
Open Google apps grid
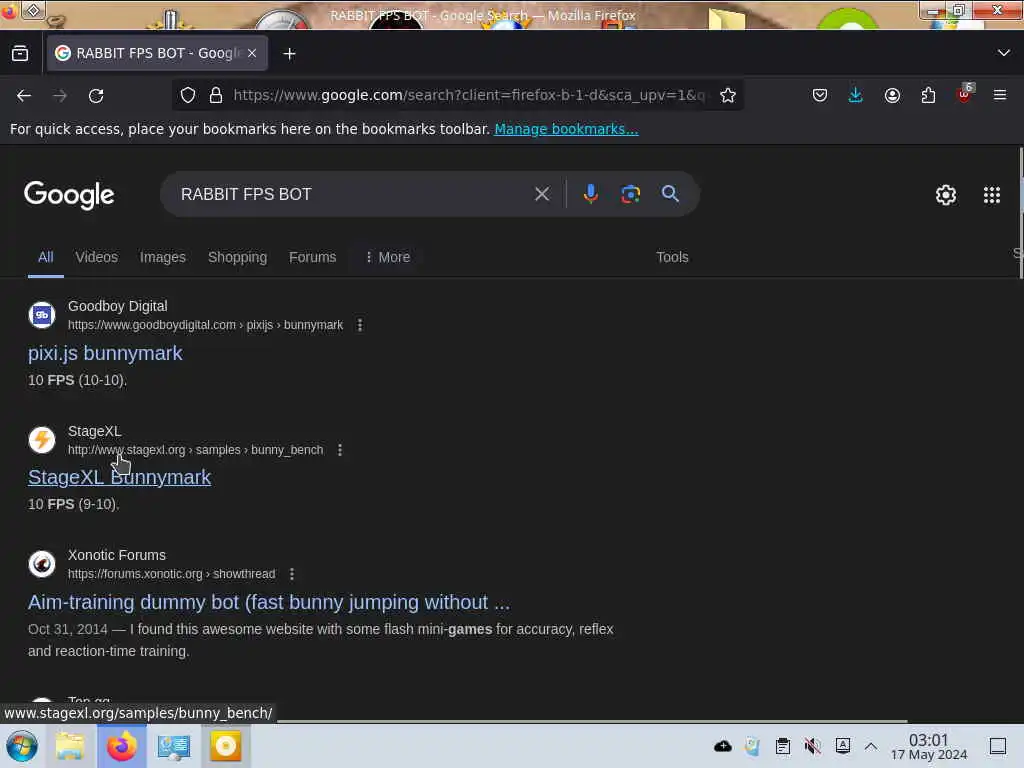[x=992, y=195]
